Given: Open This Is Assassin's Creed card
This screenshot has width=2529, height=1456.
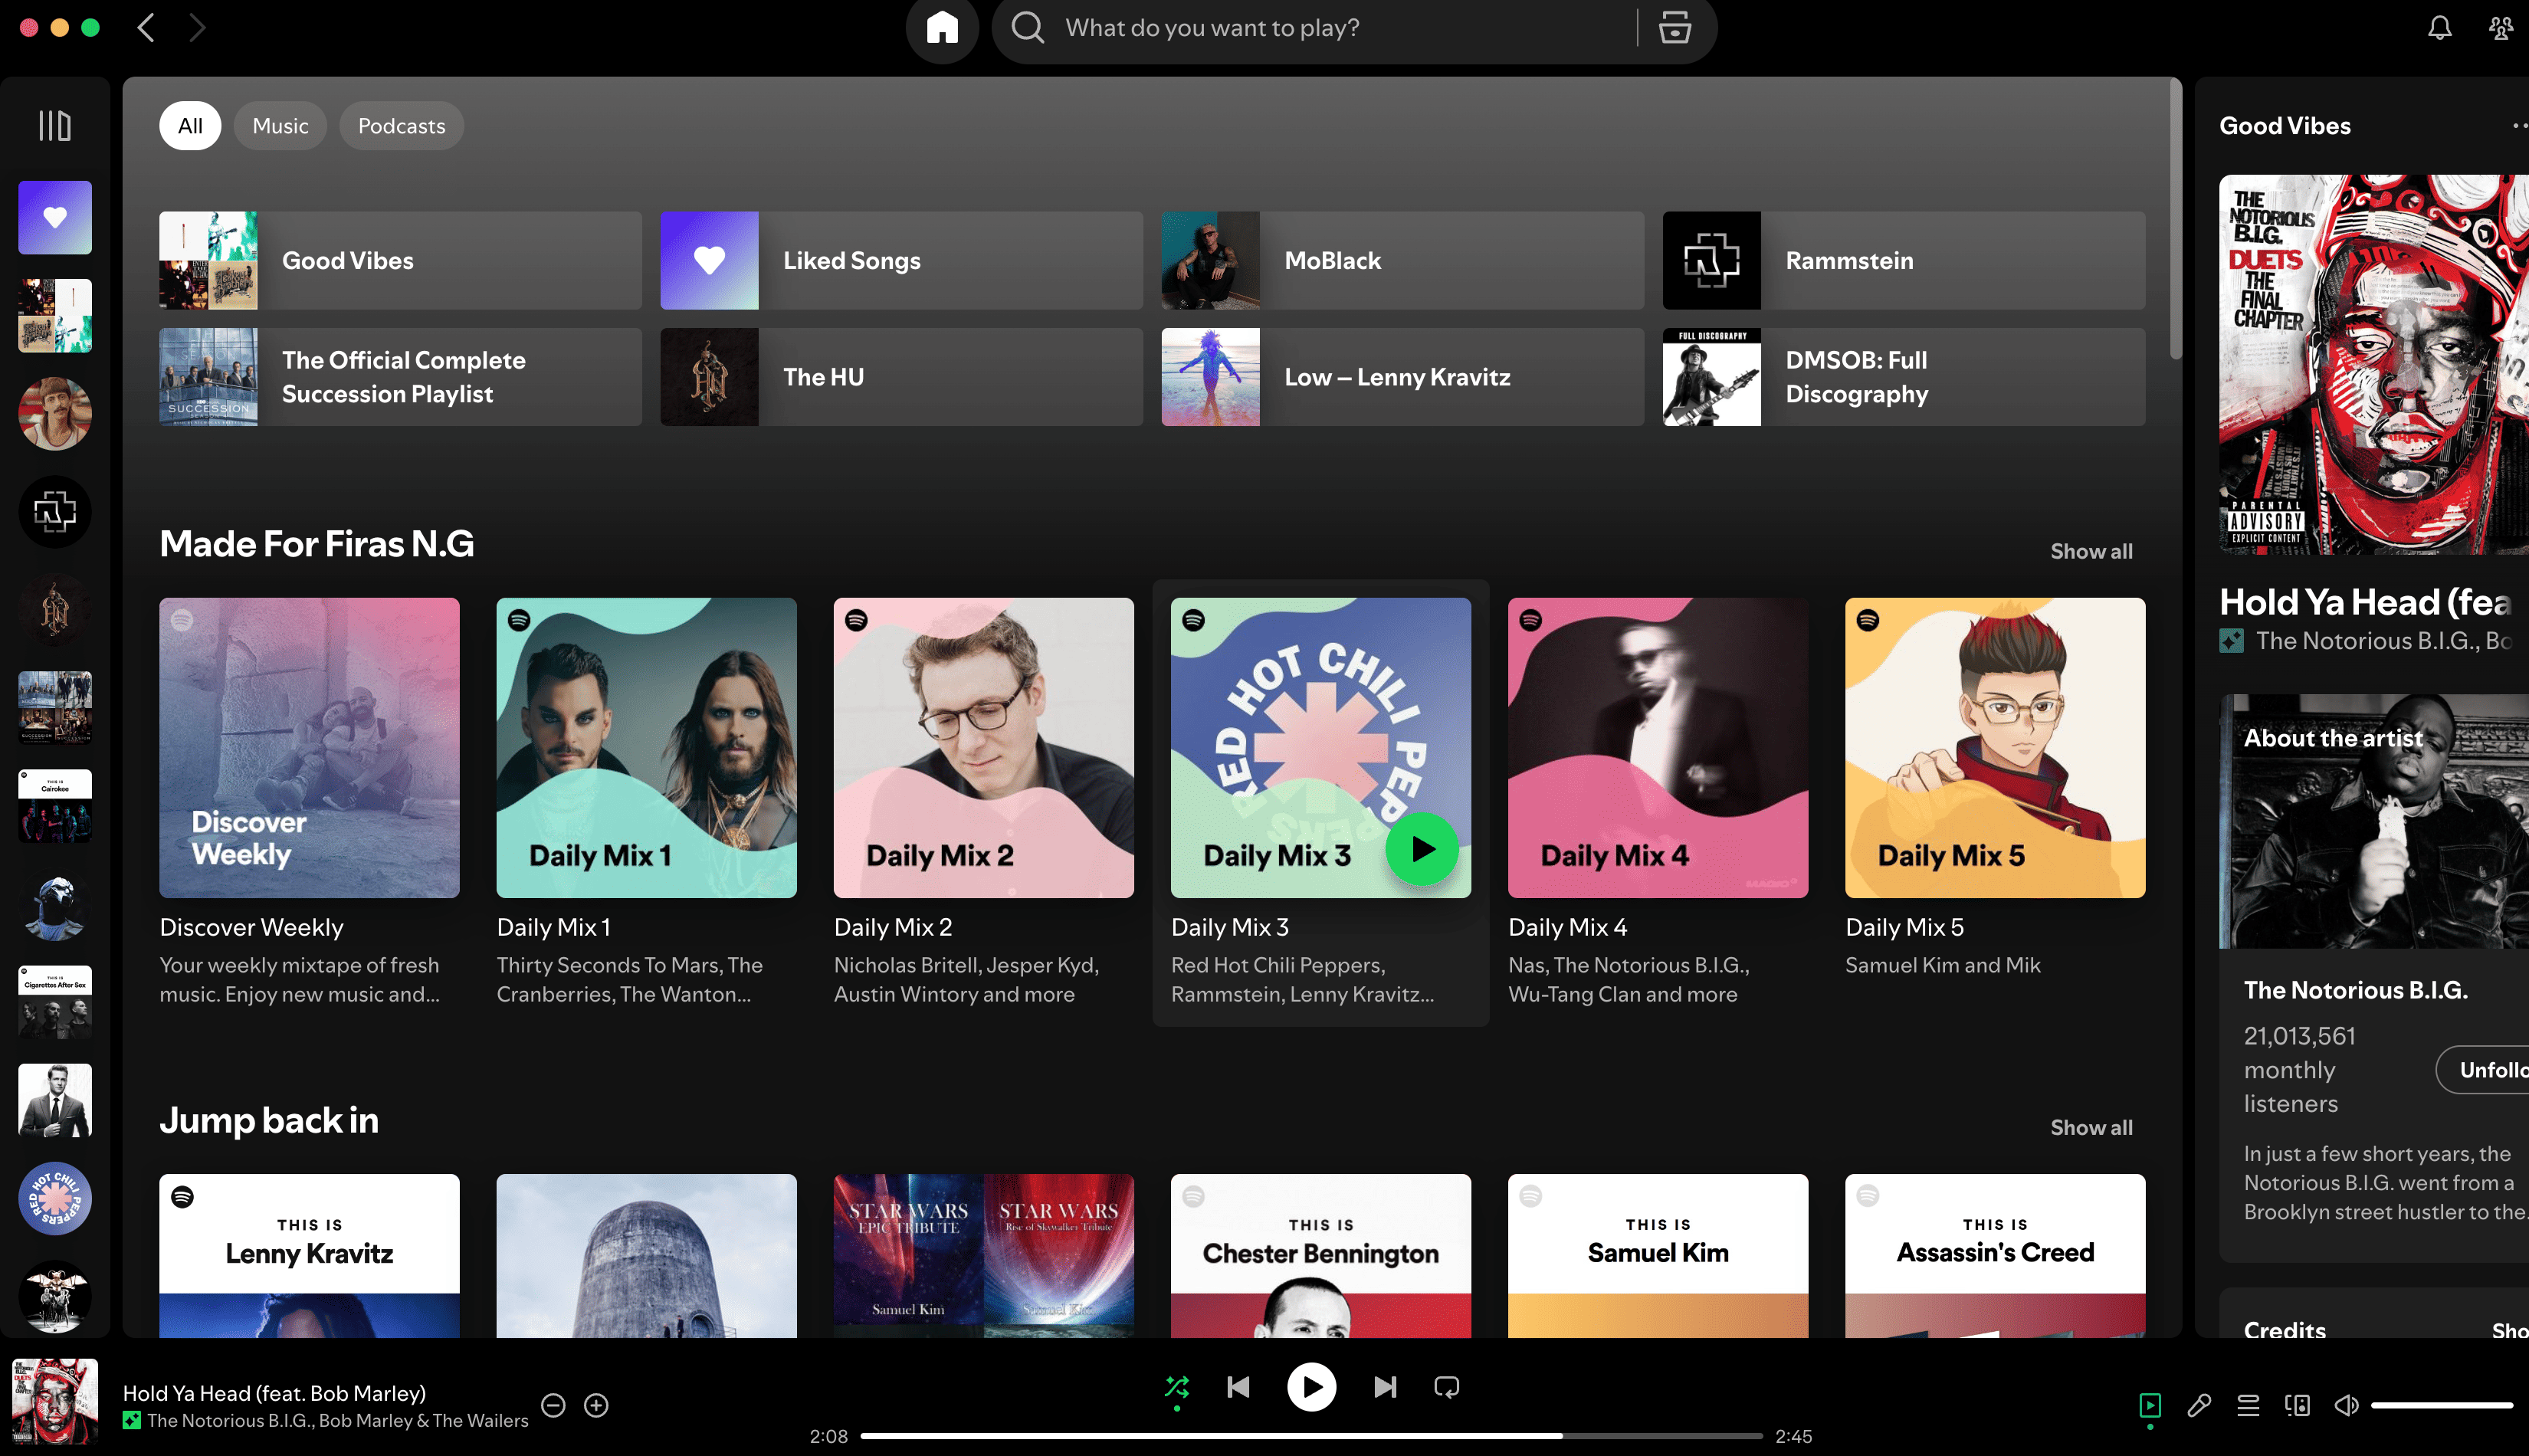Looking at the screenshot, I should pos(1995,1255).
